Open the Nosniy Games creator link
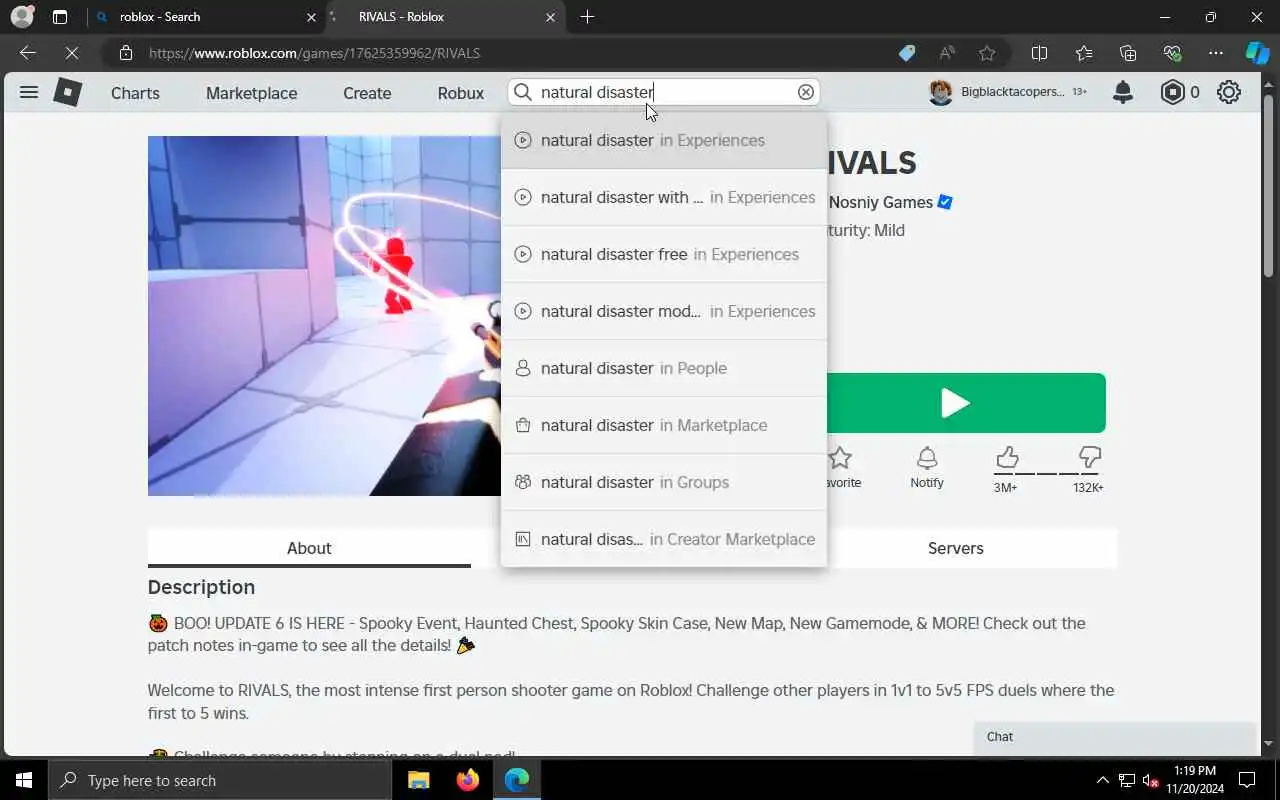 coord(881,202)
